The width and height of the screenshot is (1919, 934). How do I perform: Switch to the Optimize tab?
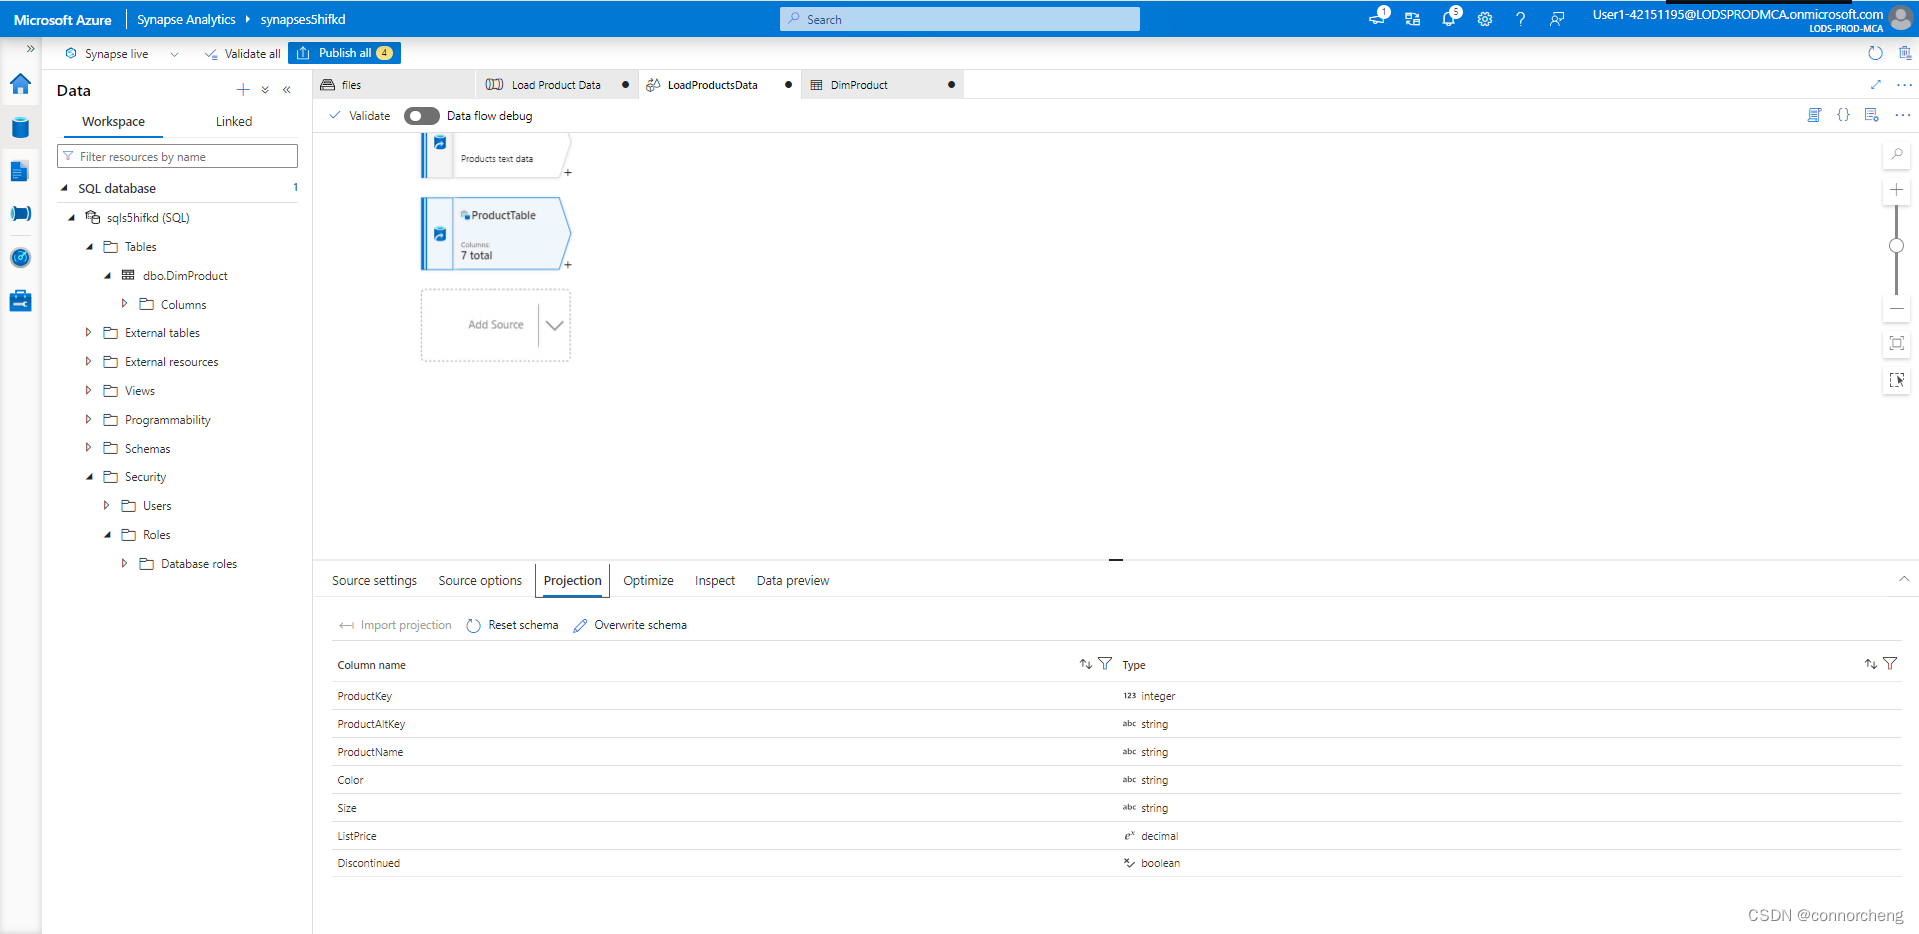point(648,581)
